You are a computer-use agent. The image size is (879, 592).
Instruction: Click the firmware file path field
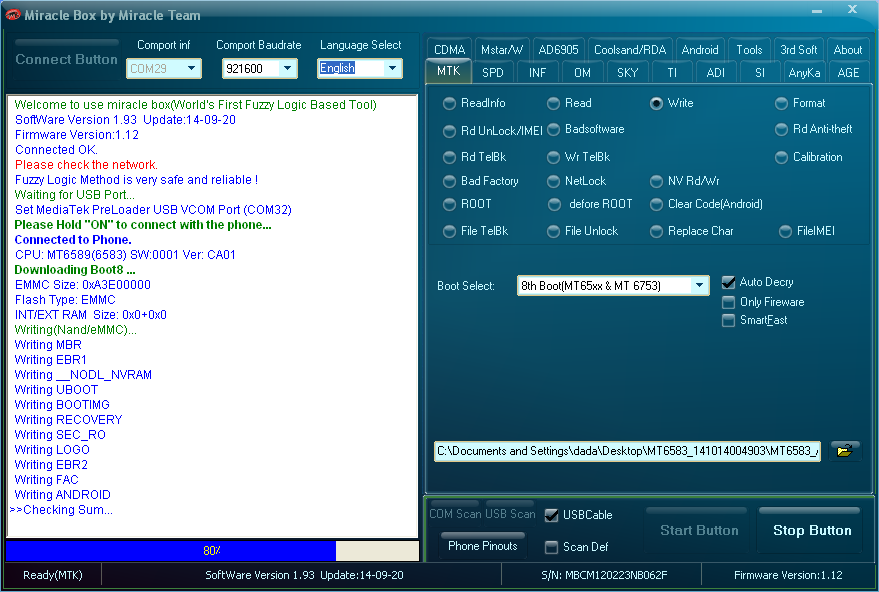(x=627, y=451)
